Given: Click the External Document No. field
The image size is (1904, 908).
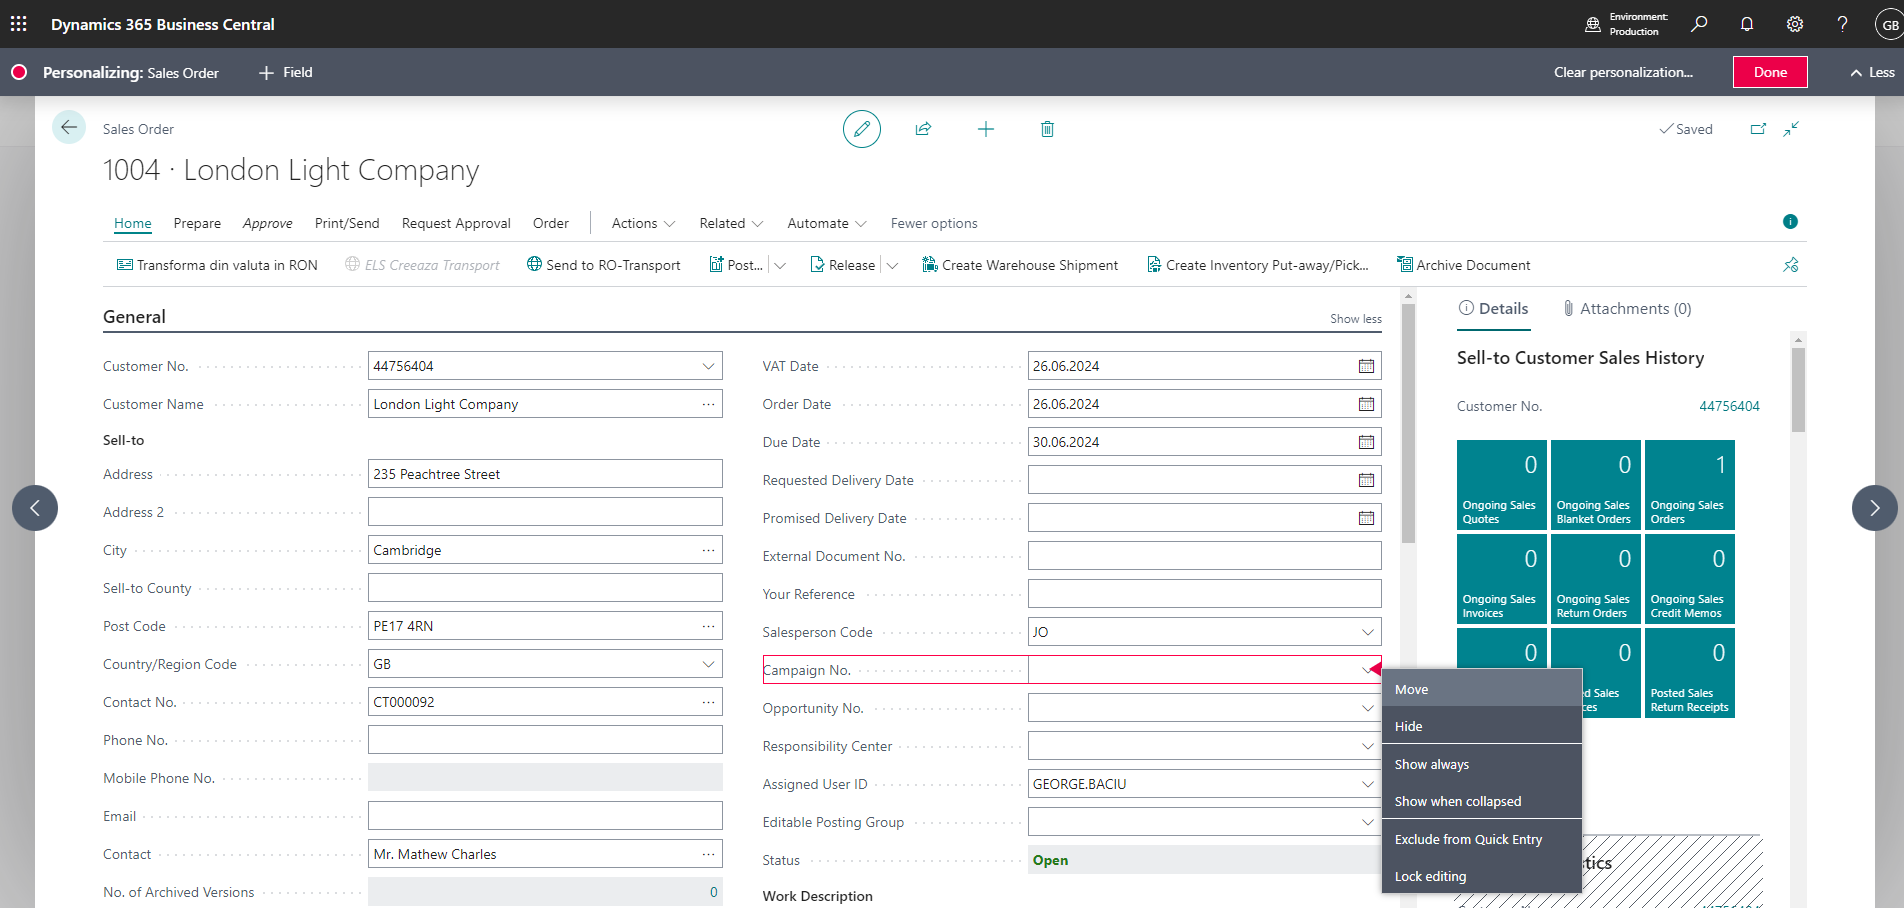Looking at the screenshot, I should (1205, 556).
